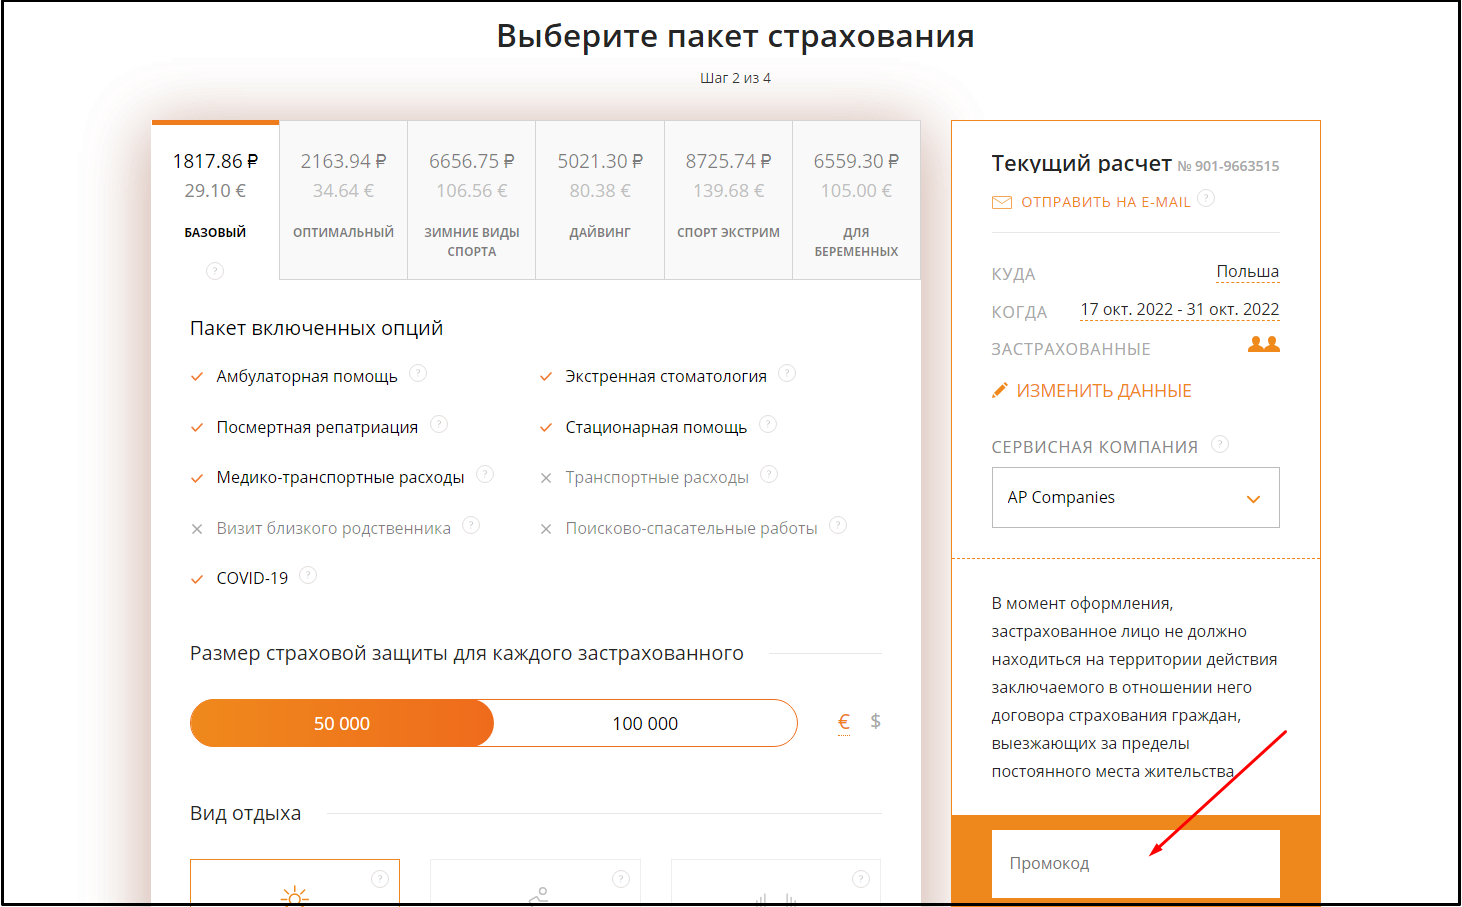The image size is (1462, 907).
Task: Open help icon under Базовый tab
Action: [215, 271]
